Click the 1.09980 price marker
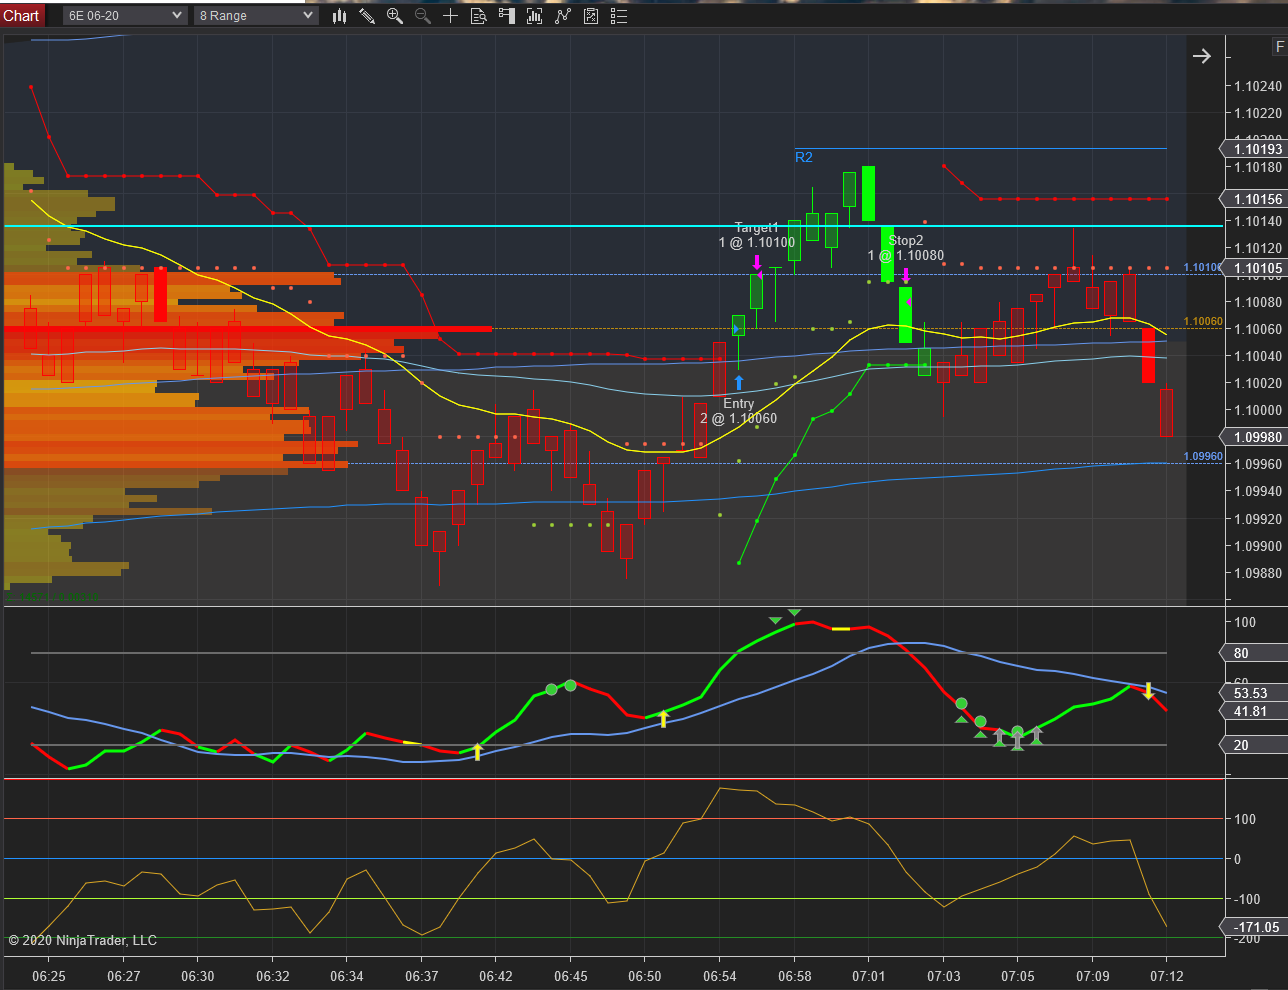This screenshot has height=990, width=1288. (1256, 437)
